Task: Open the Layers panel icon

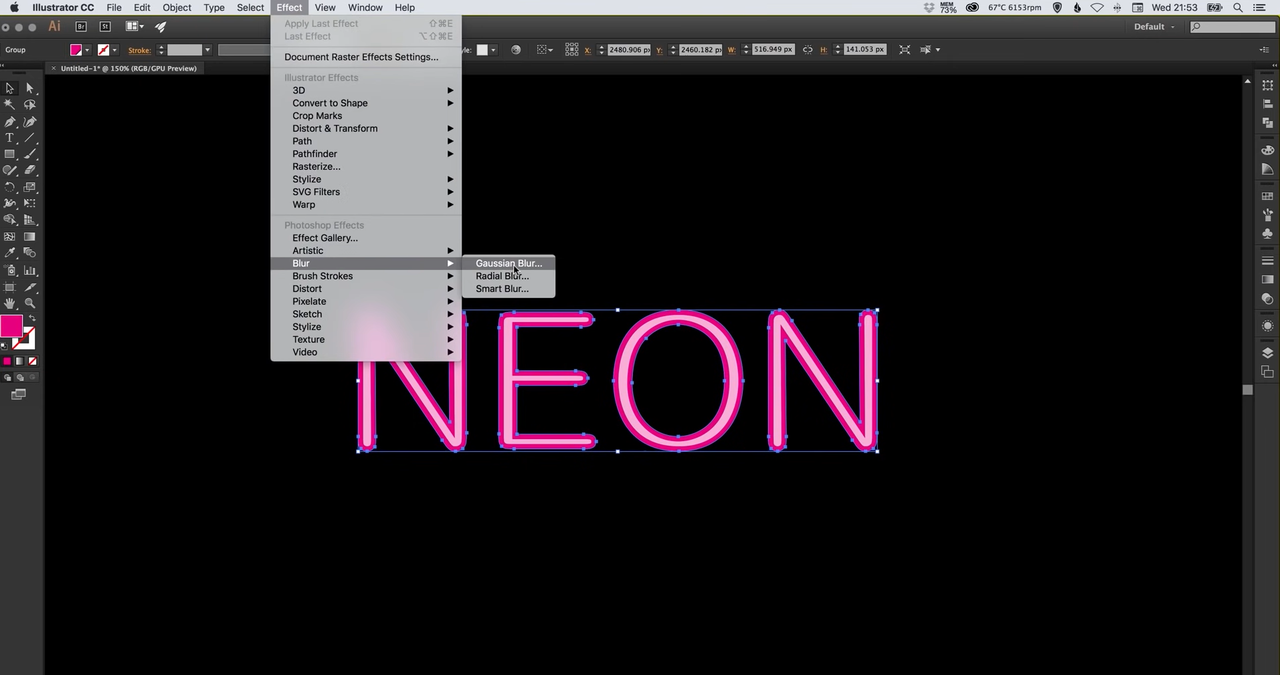Action: [x=1268, y=353]
